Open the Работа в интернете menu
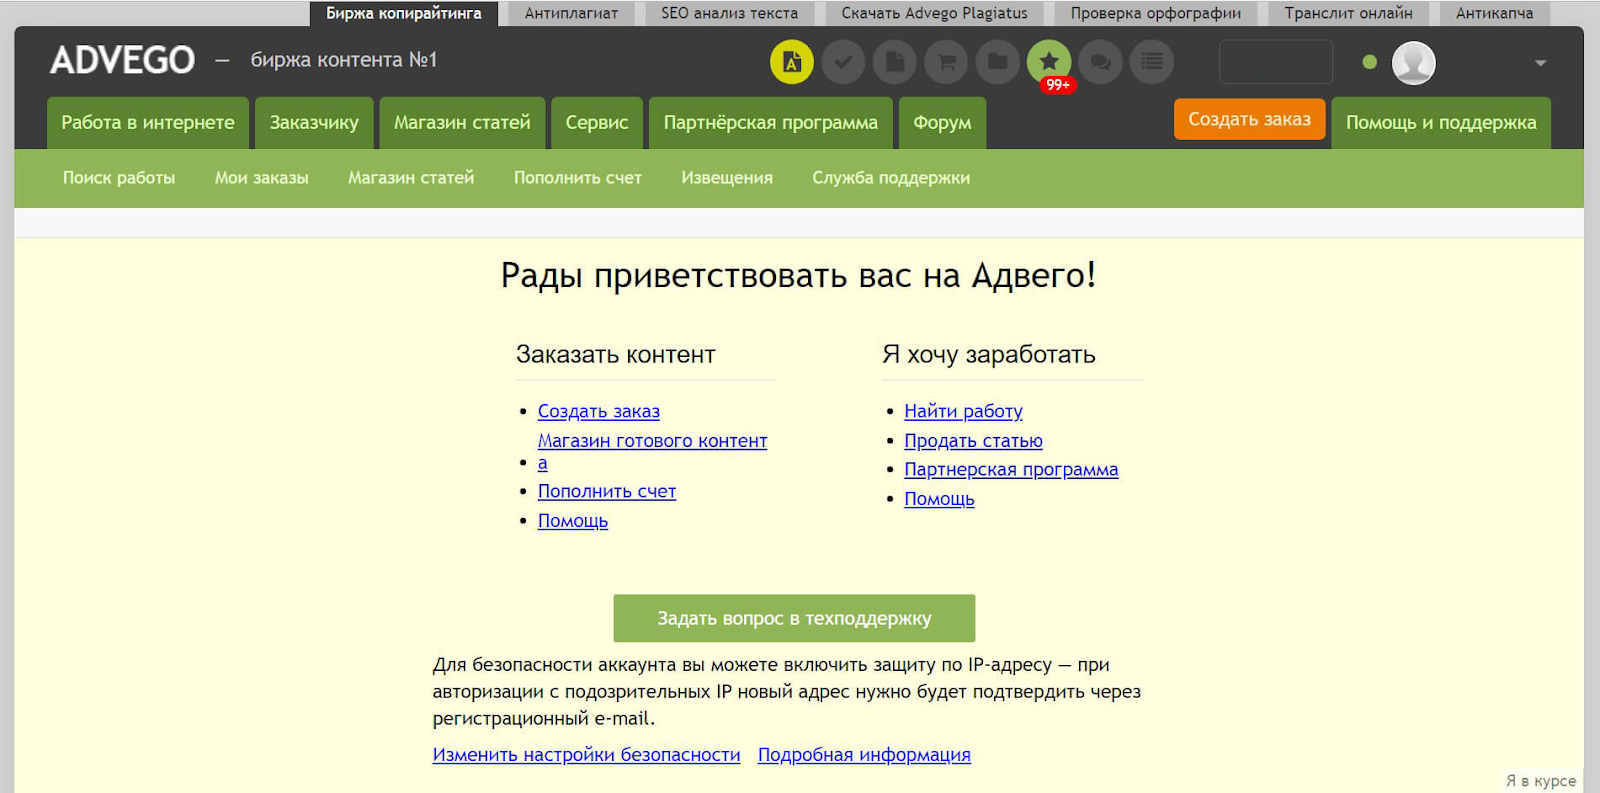This screenshot has width=1600, height=793. 148,122
